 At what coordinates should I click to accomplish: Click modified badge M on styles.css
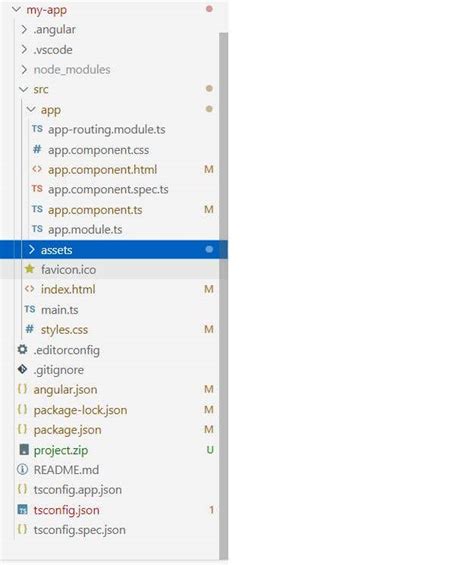click(209, 329)
